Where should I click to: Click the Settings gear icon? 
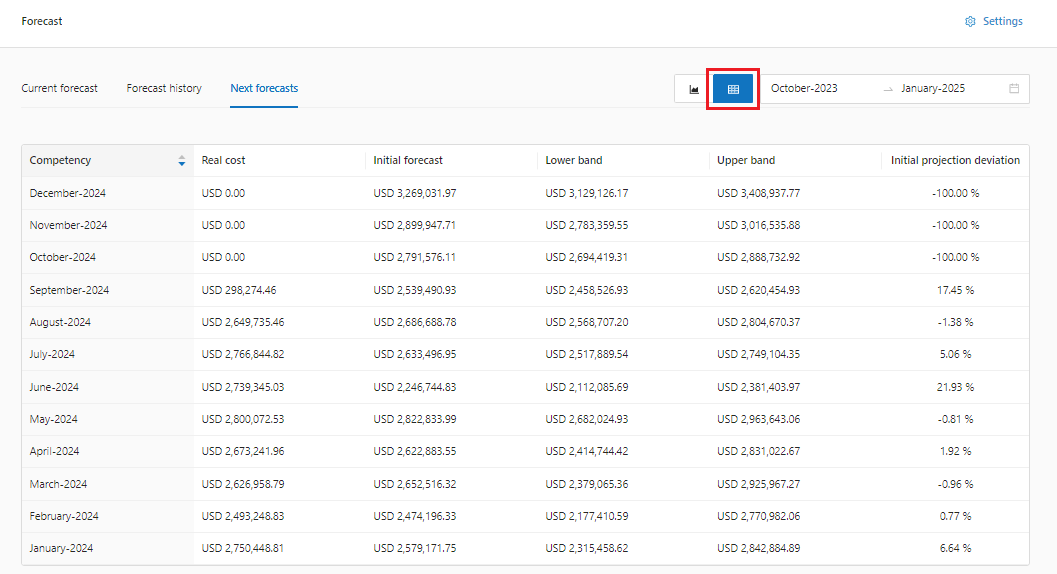point(969,21)
